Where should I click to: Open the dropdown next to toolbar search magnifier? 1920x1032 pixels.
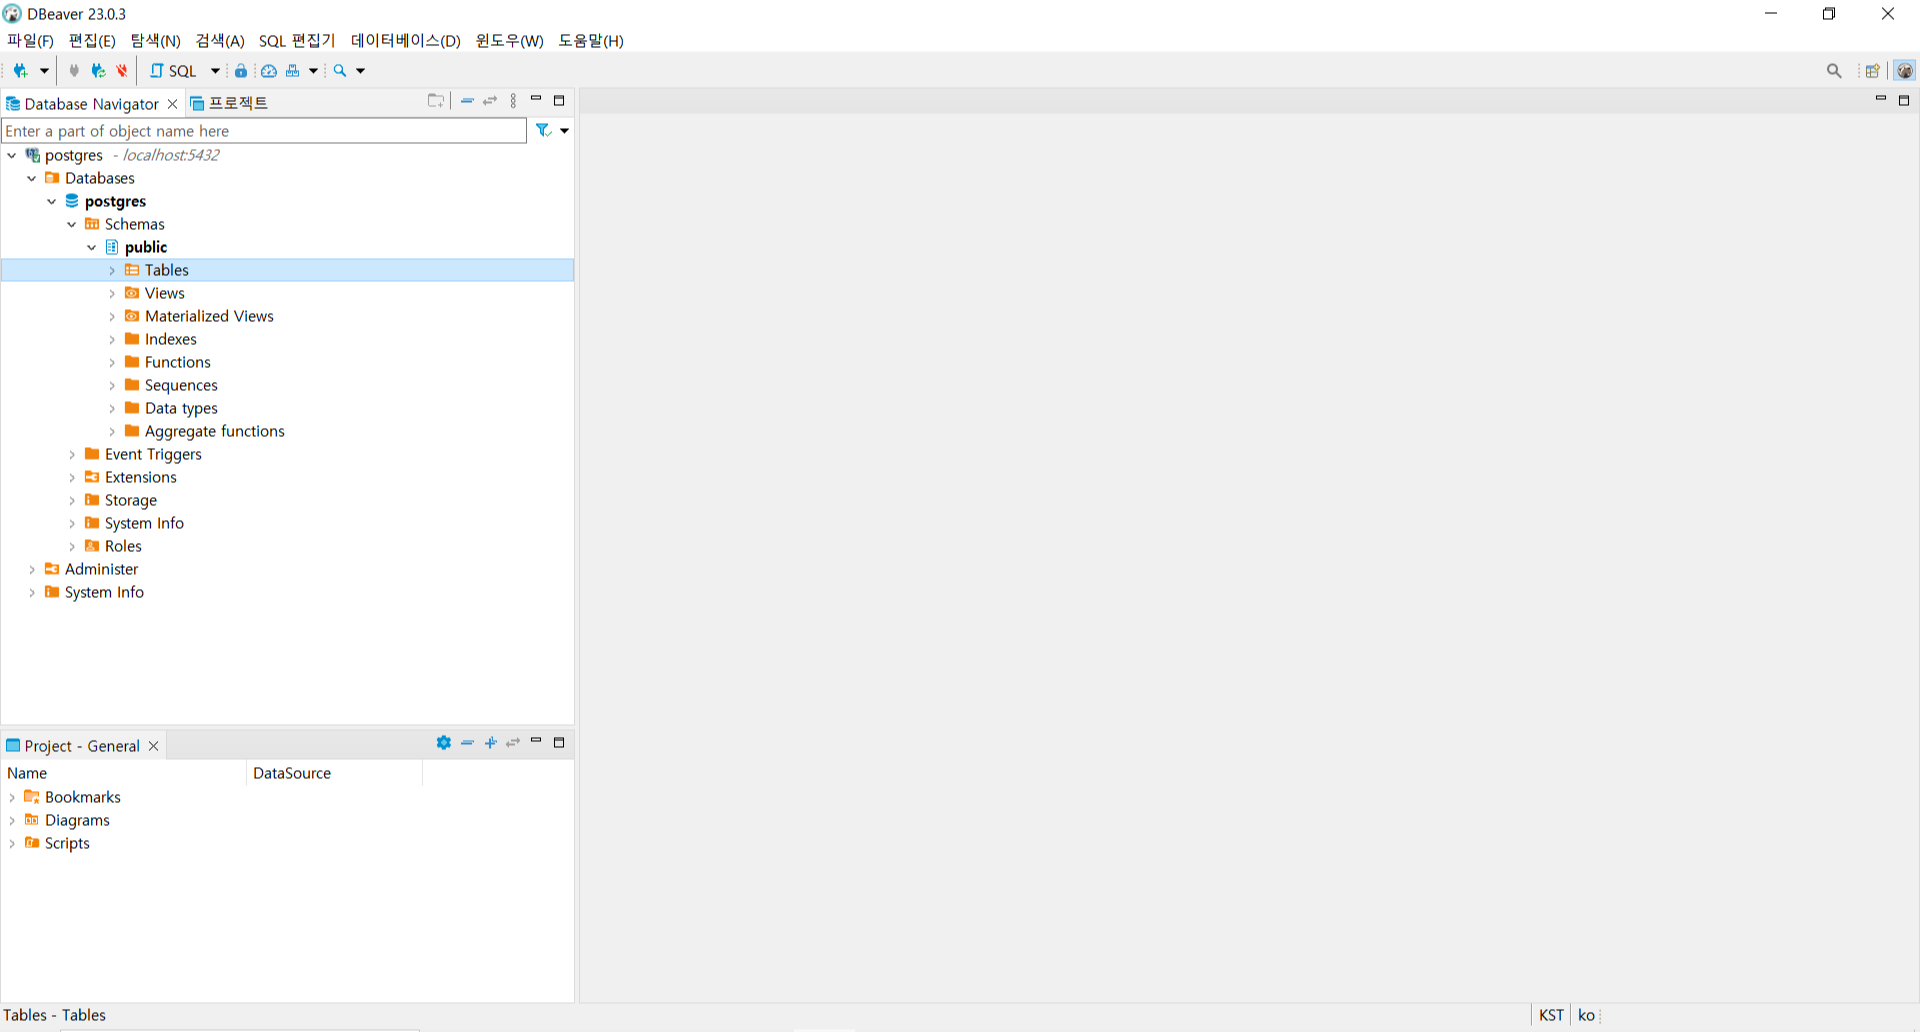pos(361,71)
